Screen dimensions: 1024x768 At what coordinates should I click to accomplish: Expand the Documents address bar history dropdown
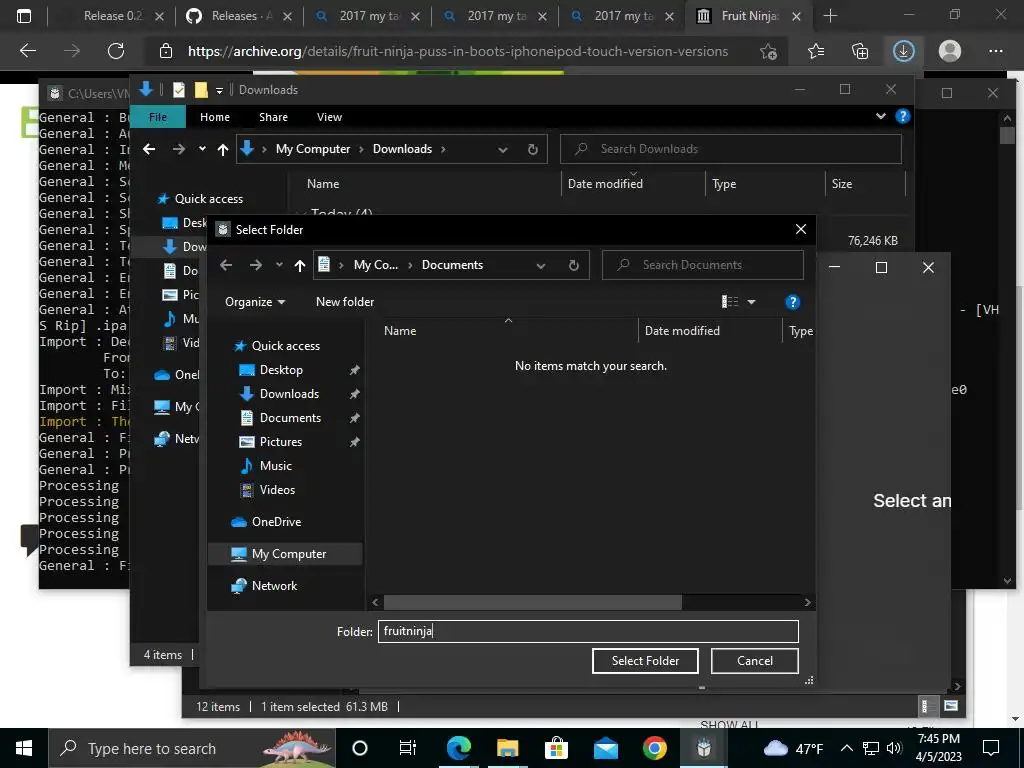tap(541, 265)
